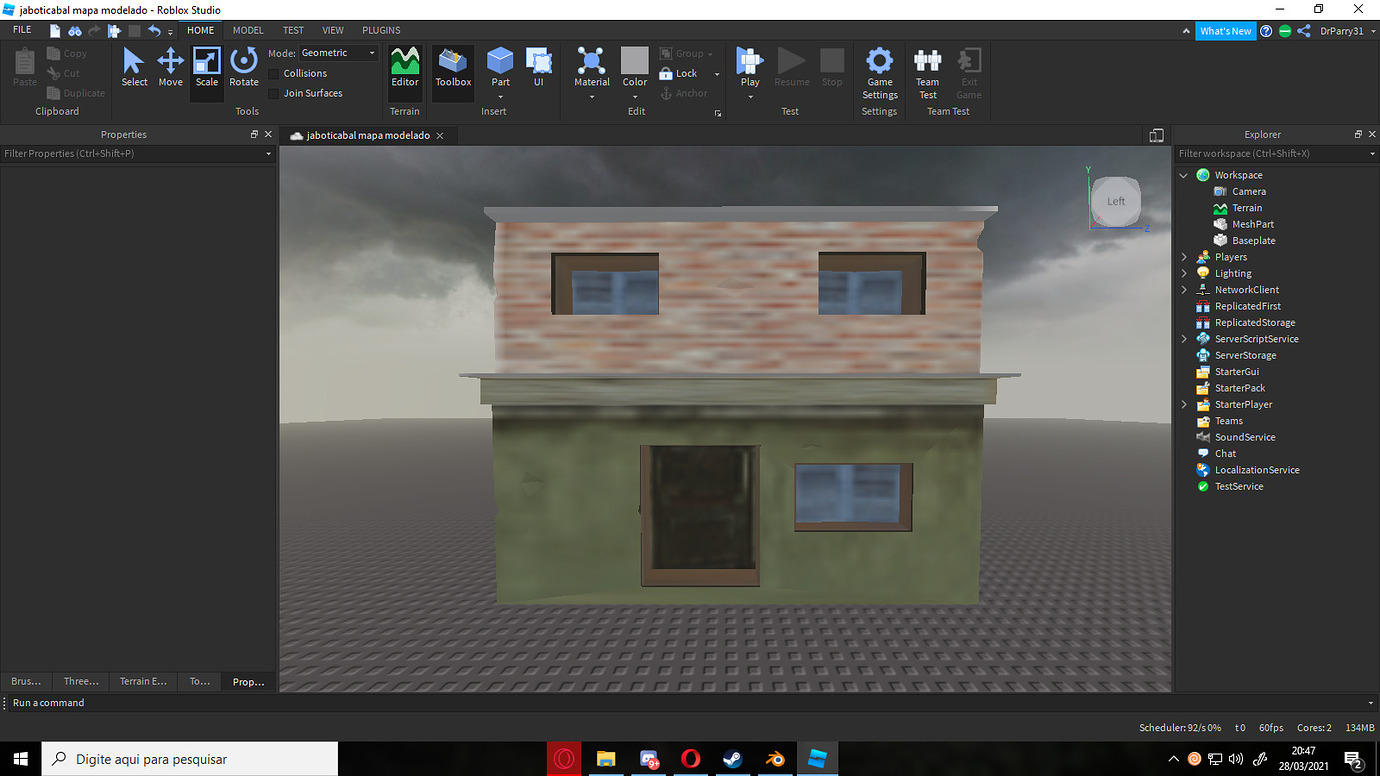Select MeshPart in Explorer

tap(1252, 224)
